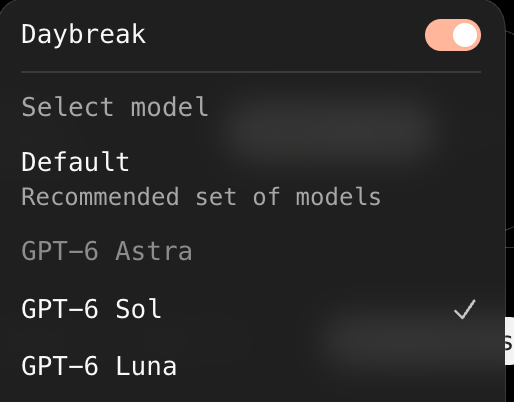Click the white button at right edge
Screen dimensions: 514x402
point(509,341)
